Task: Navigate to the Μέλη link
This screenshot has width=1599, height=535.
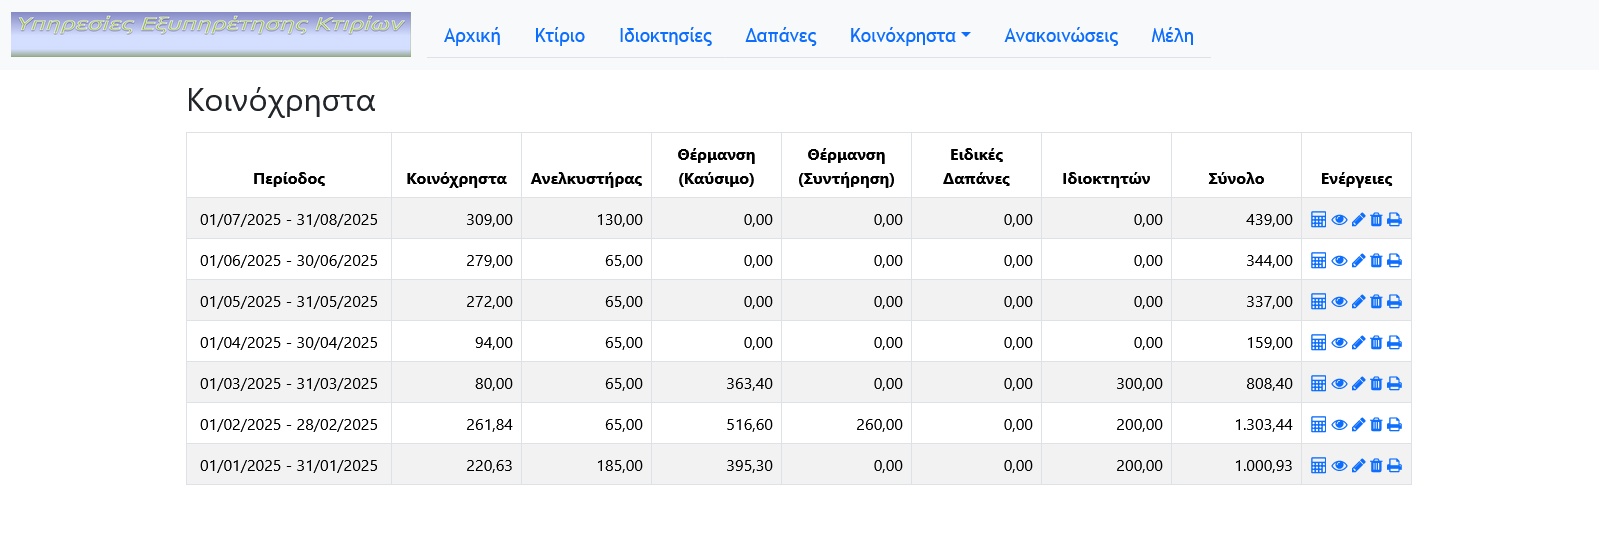Action: pyautogui.click(x=1172, y=36)
